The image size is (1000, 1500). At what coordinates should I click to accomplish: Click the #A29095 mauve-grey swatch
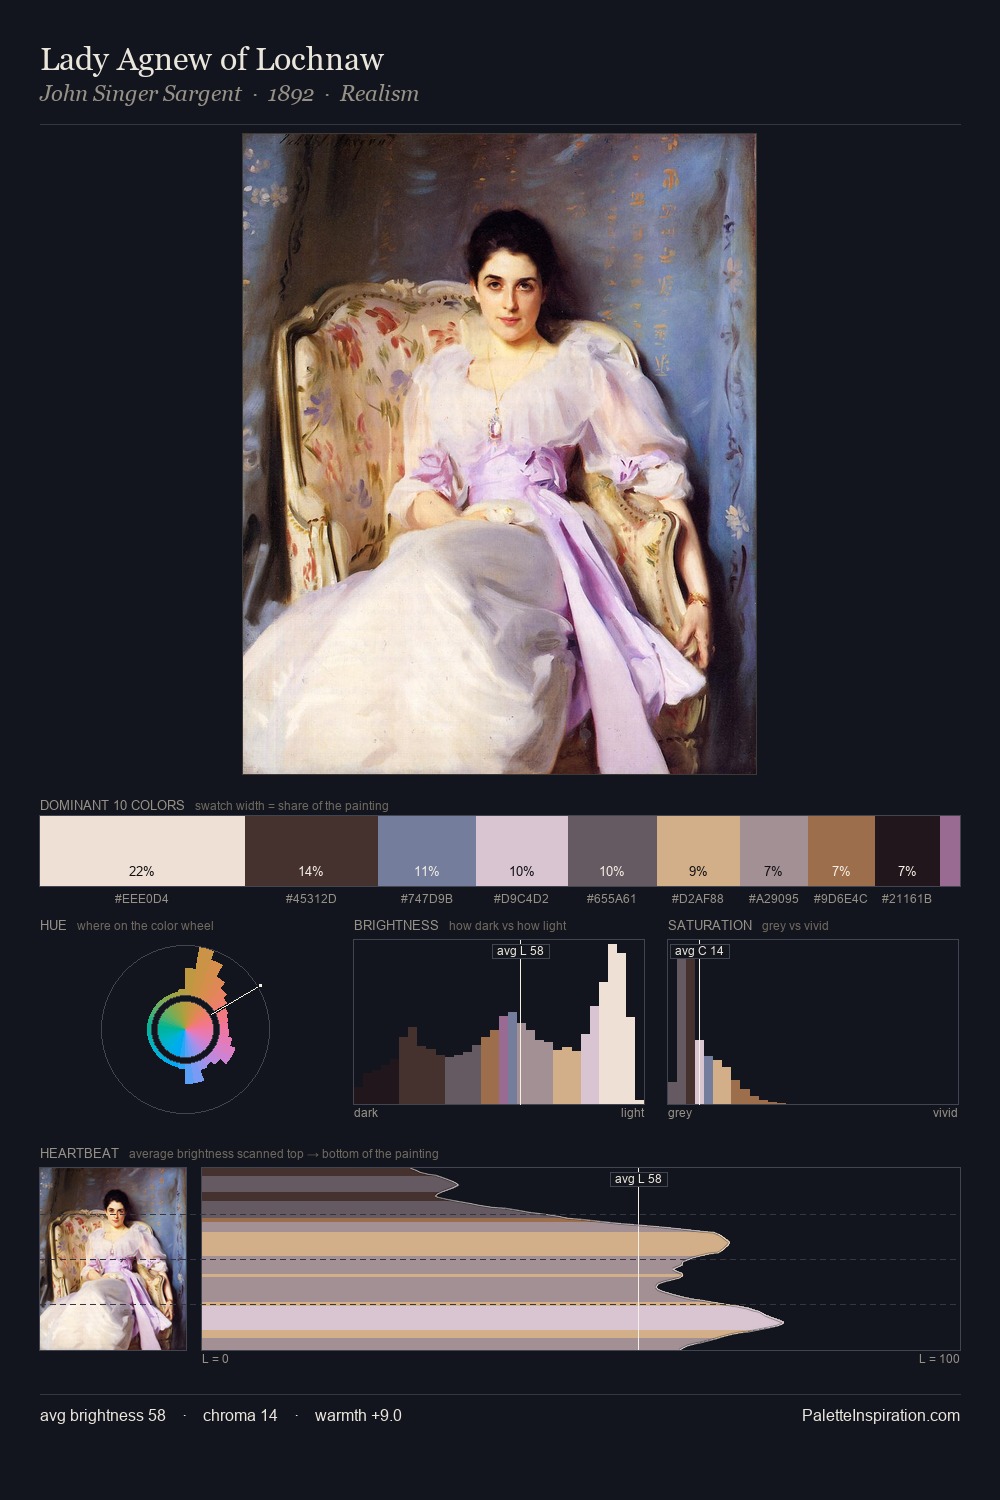click(774, 851)
